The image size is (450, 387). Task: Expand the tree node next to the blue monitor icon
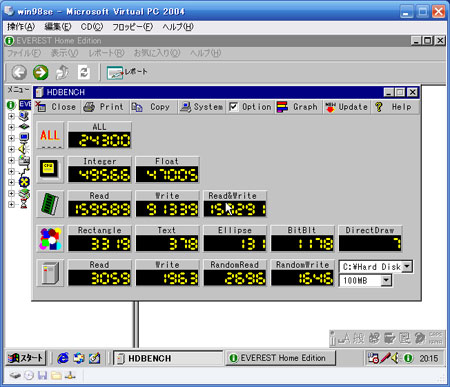pyautogui.click(x=11, y=138)
